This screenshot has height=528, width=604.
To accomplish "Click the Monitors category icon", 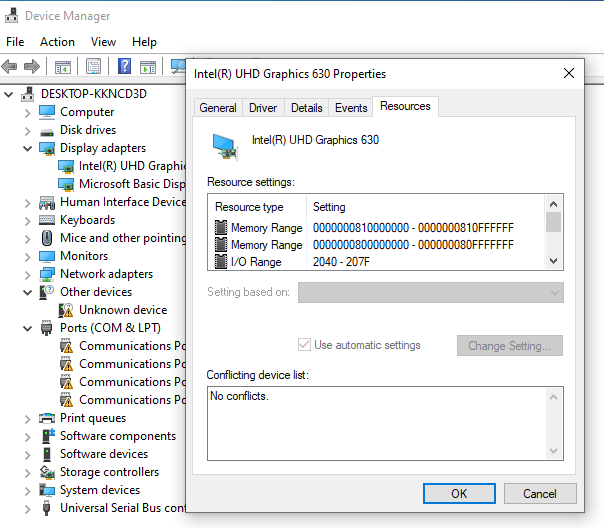I will point(47,256).
